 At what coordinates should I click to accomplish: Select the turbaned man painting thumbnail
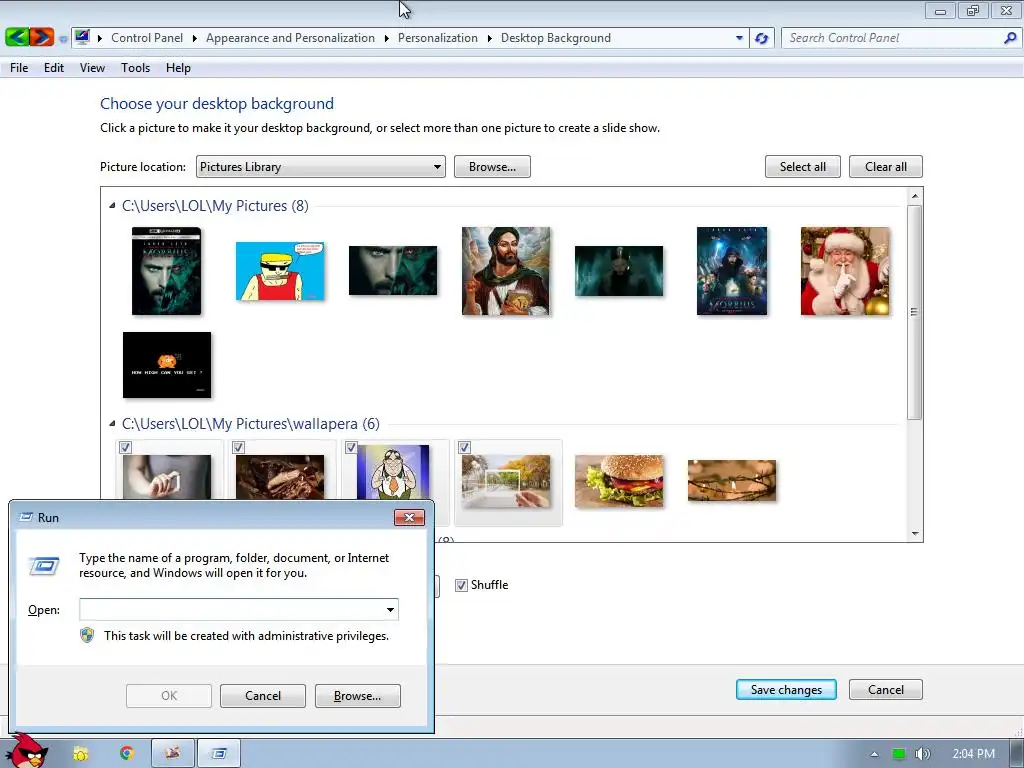click(x=506, y=271)
